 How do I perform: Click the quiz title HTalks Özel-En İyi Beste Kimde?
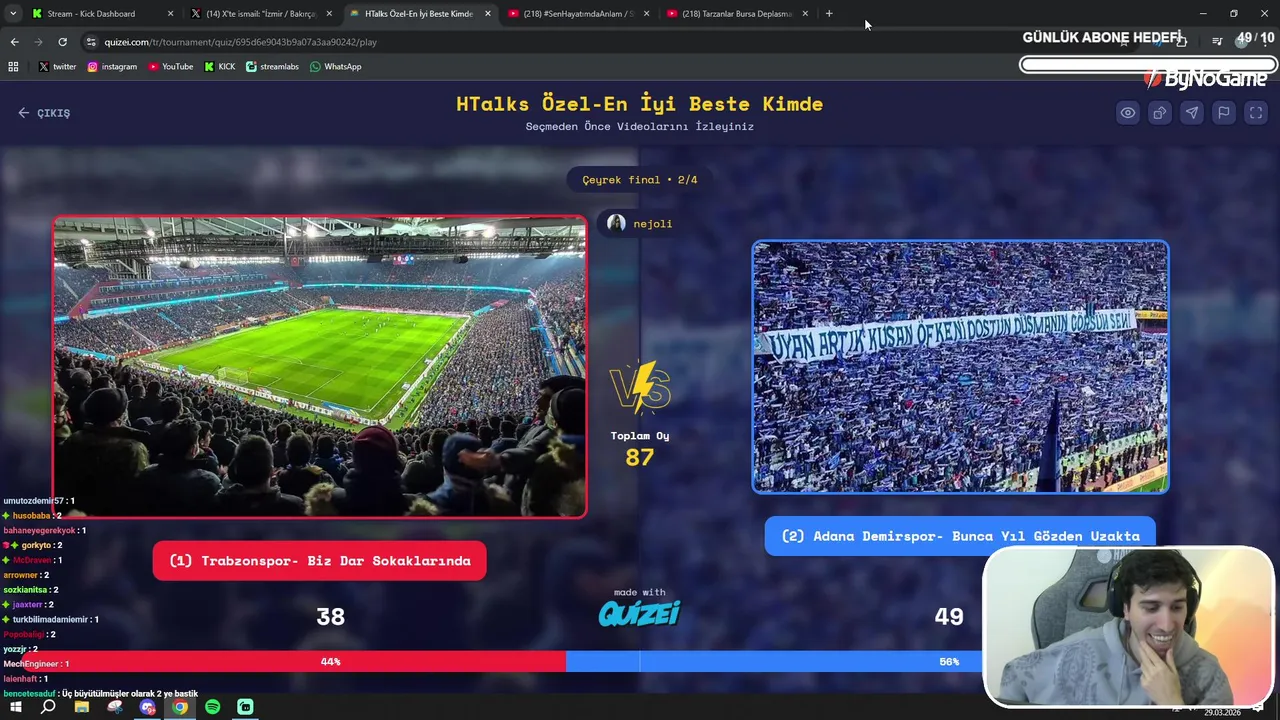(640, 104)
